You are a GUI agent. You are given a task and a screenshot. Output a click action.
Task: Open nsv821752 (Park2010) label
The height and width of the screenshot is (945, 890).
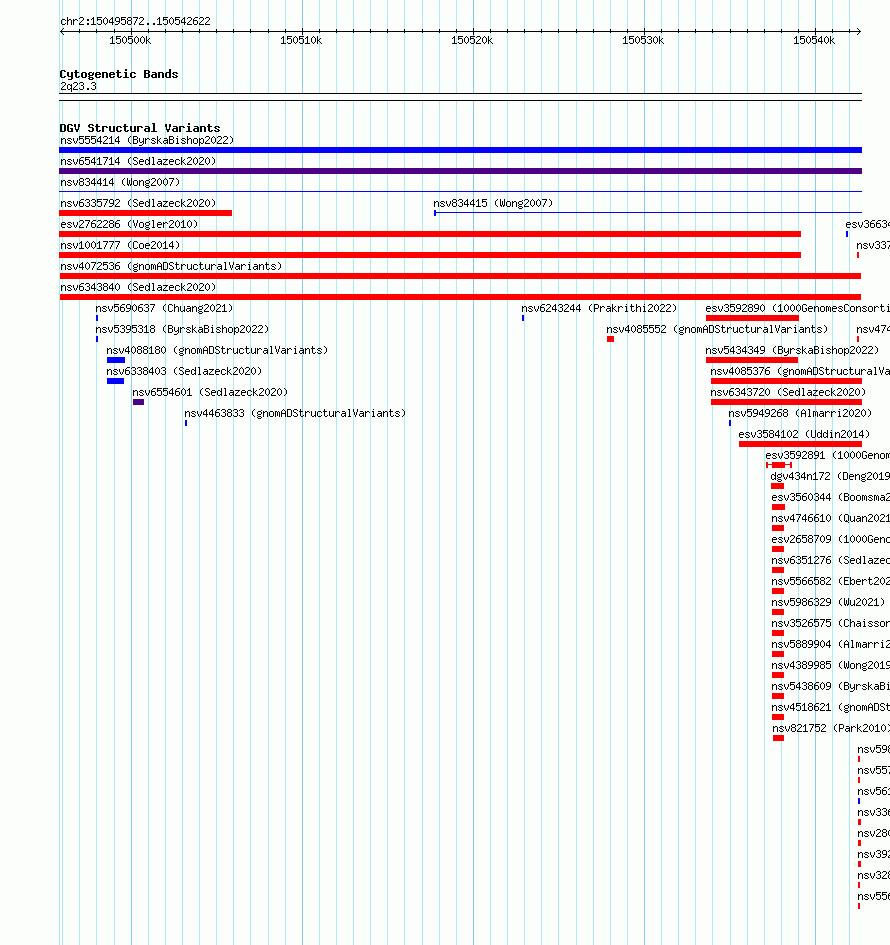pyautogui.click(x=831, y=728)
